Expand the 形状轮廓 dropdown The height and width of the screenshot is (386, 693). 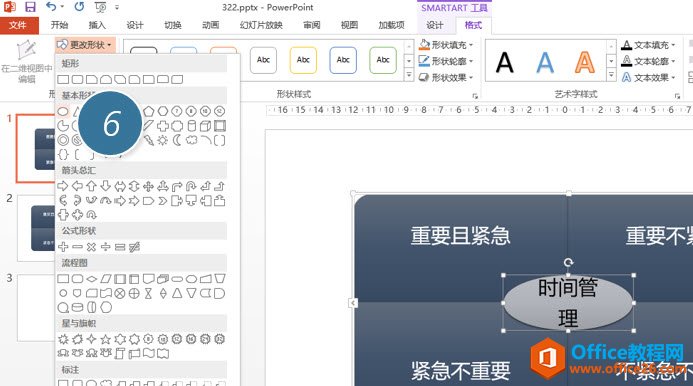pos(446,61)
